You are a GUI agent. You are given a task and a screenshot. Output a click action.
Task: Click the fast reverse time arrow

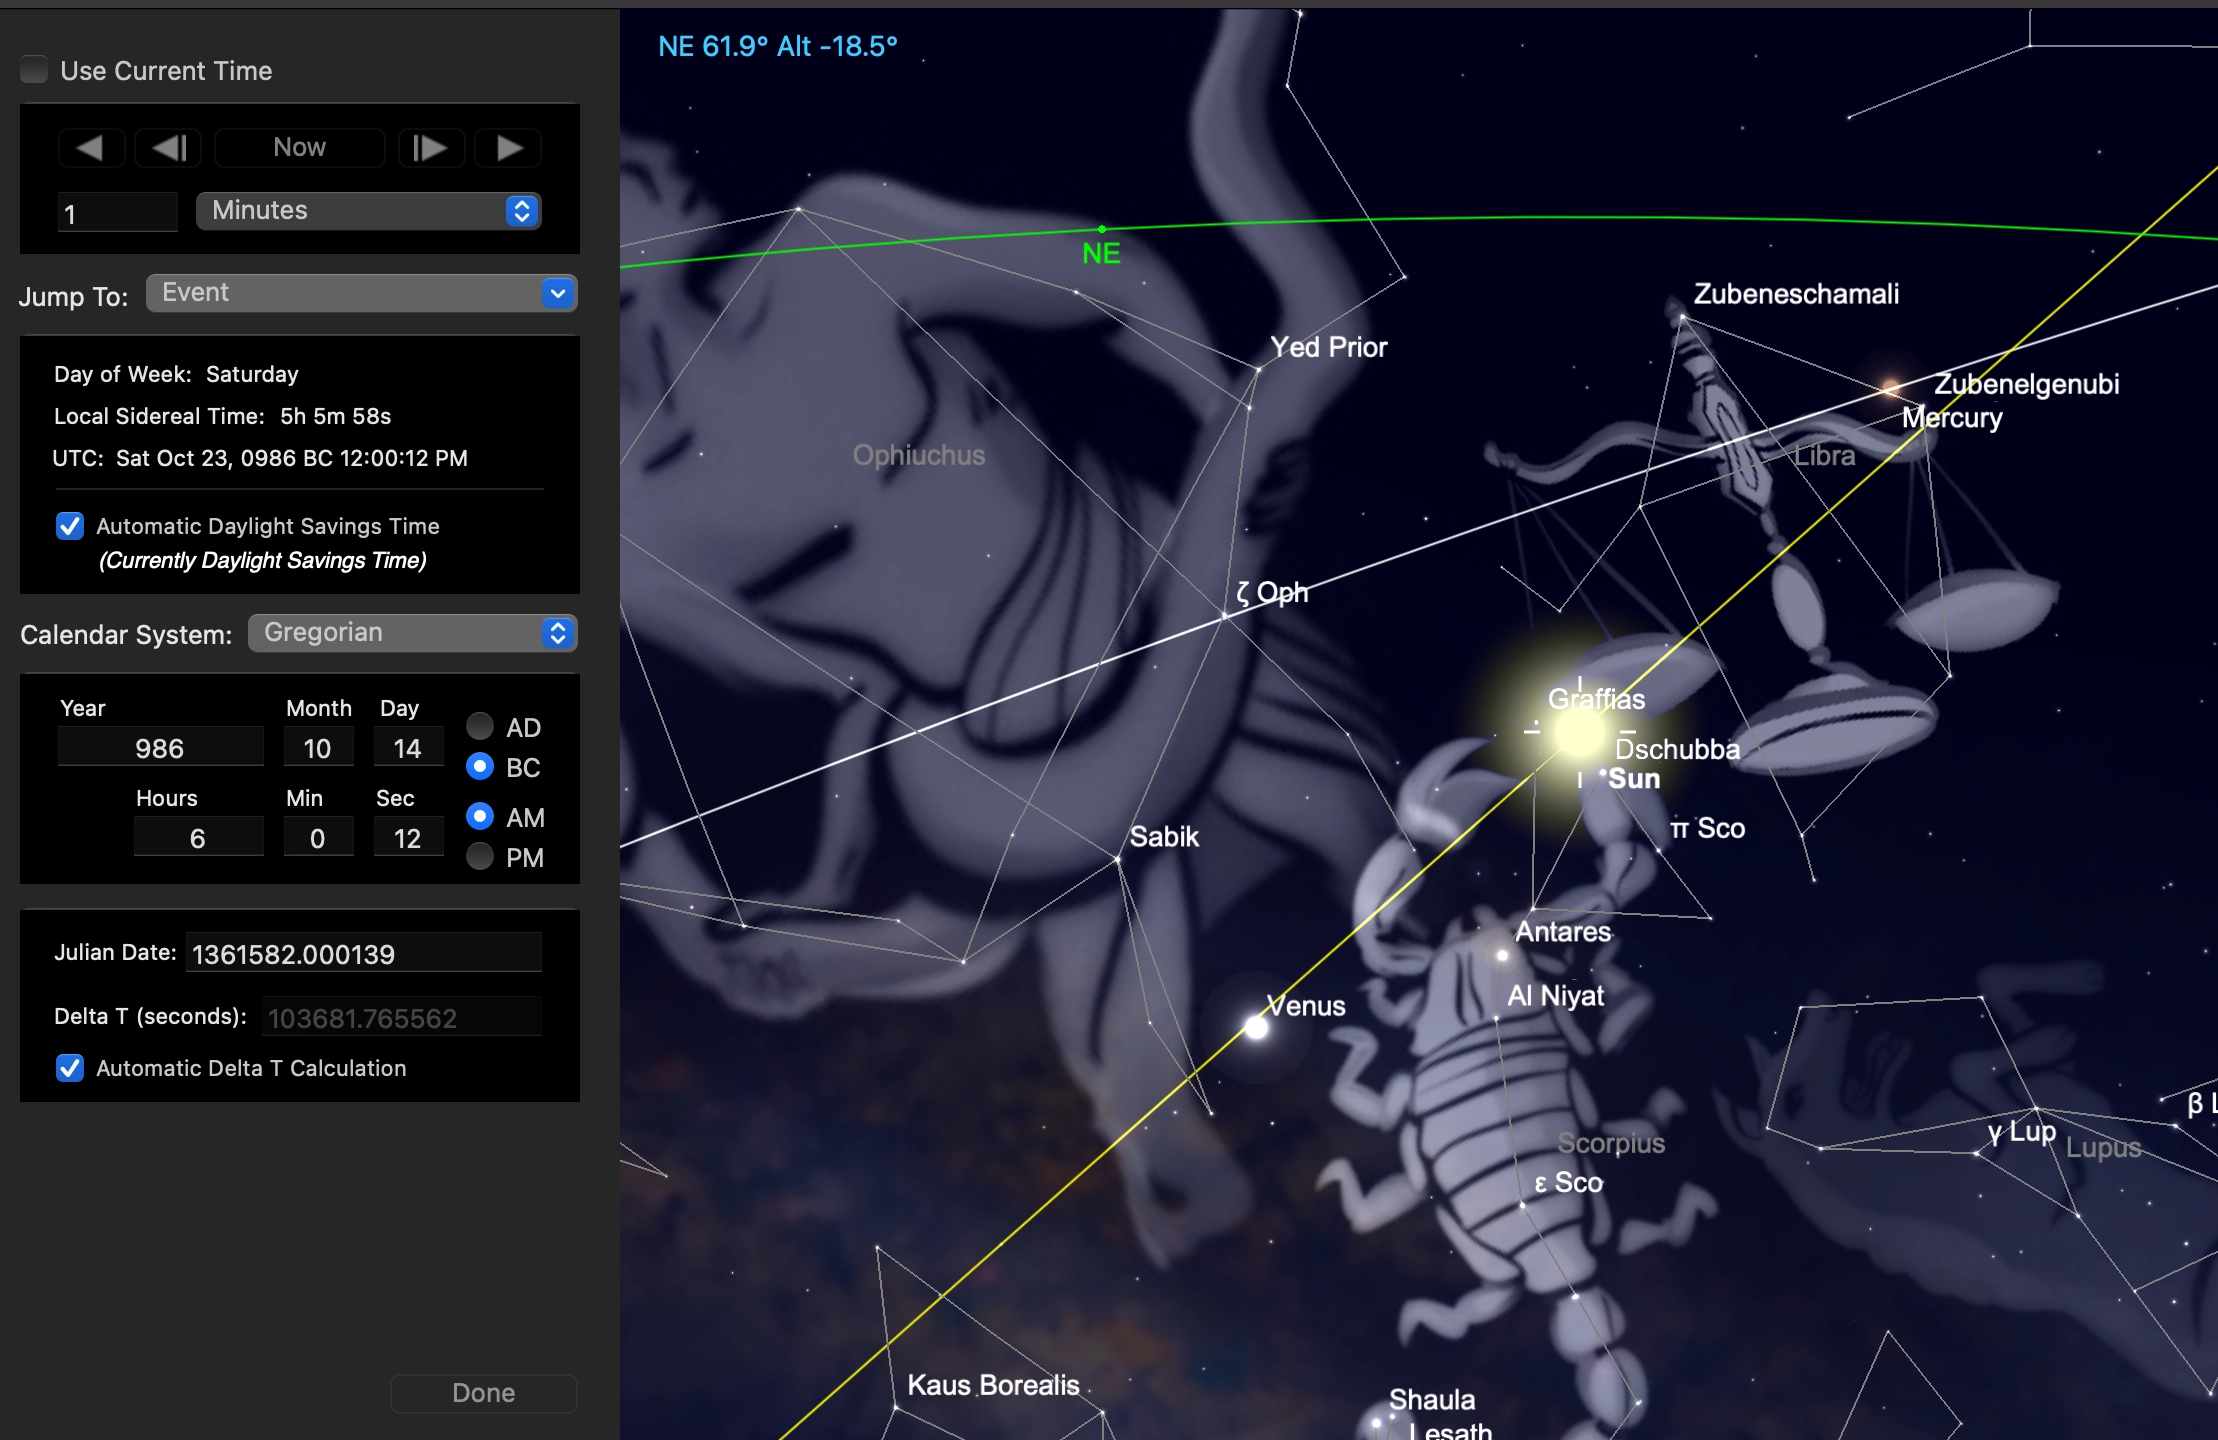click(91, 148)
